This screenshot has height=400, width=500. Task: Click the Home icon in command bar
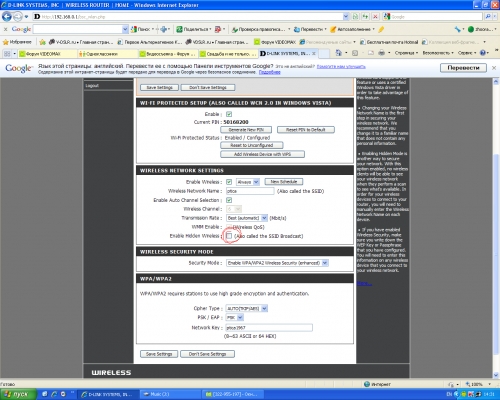pos(339,53)
